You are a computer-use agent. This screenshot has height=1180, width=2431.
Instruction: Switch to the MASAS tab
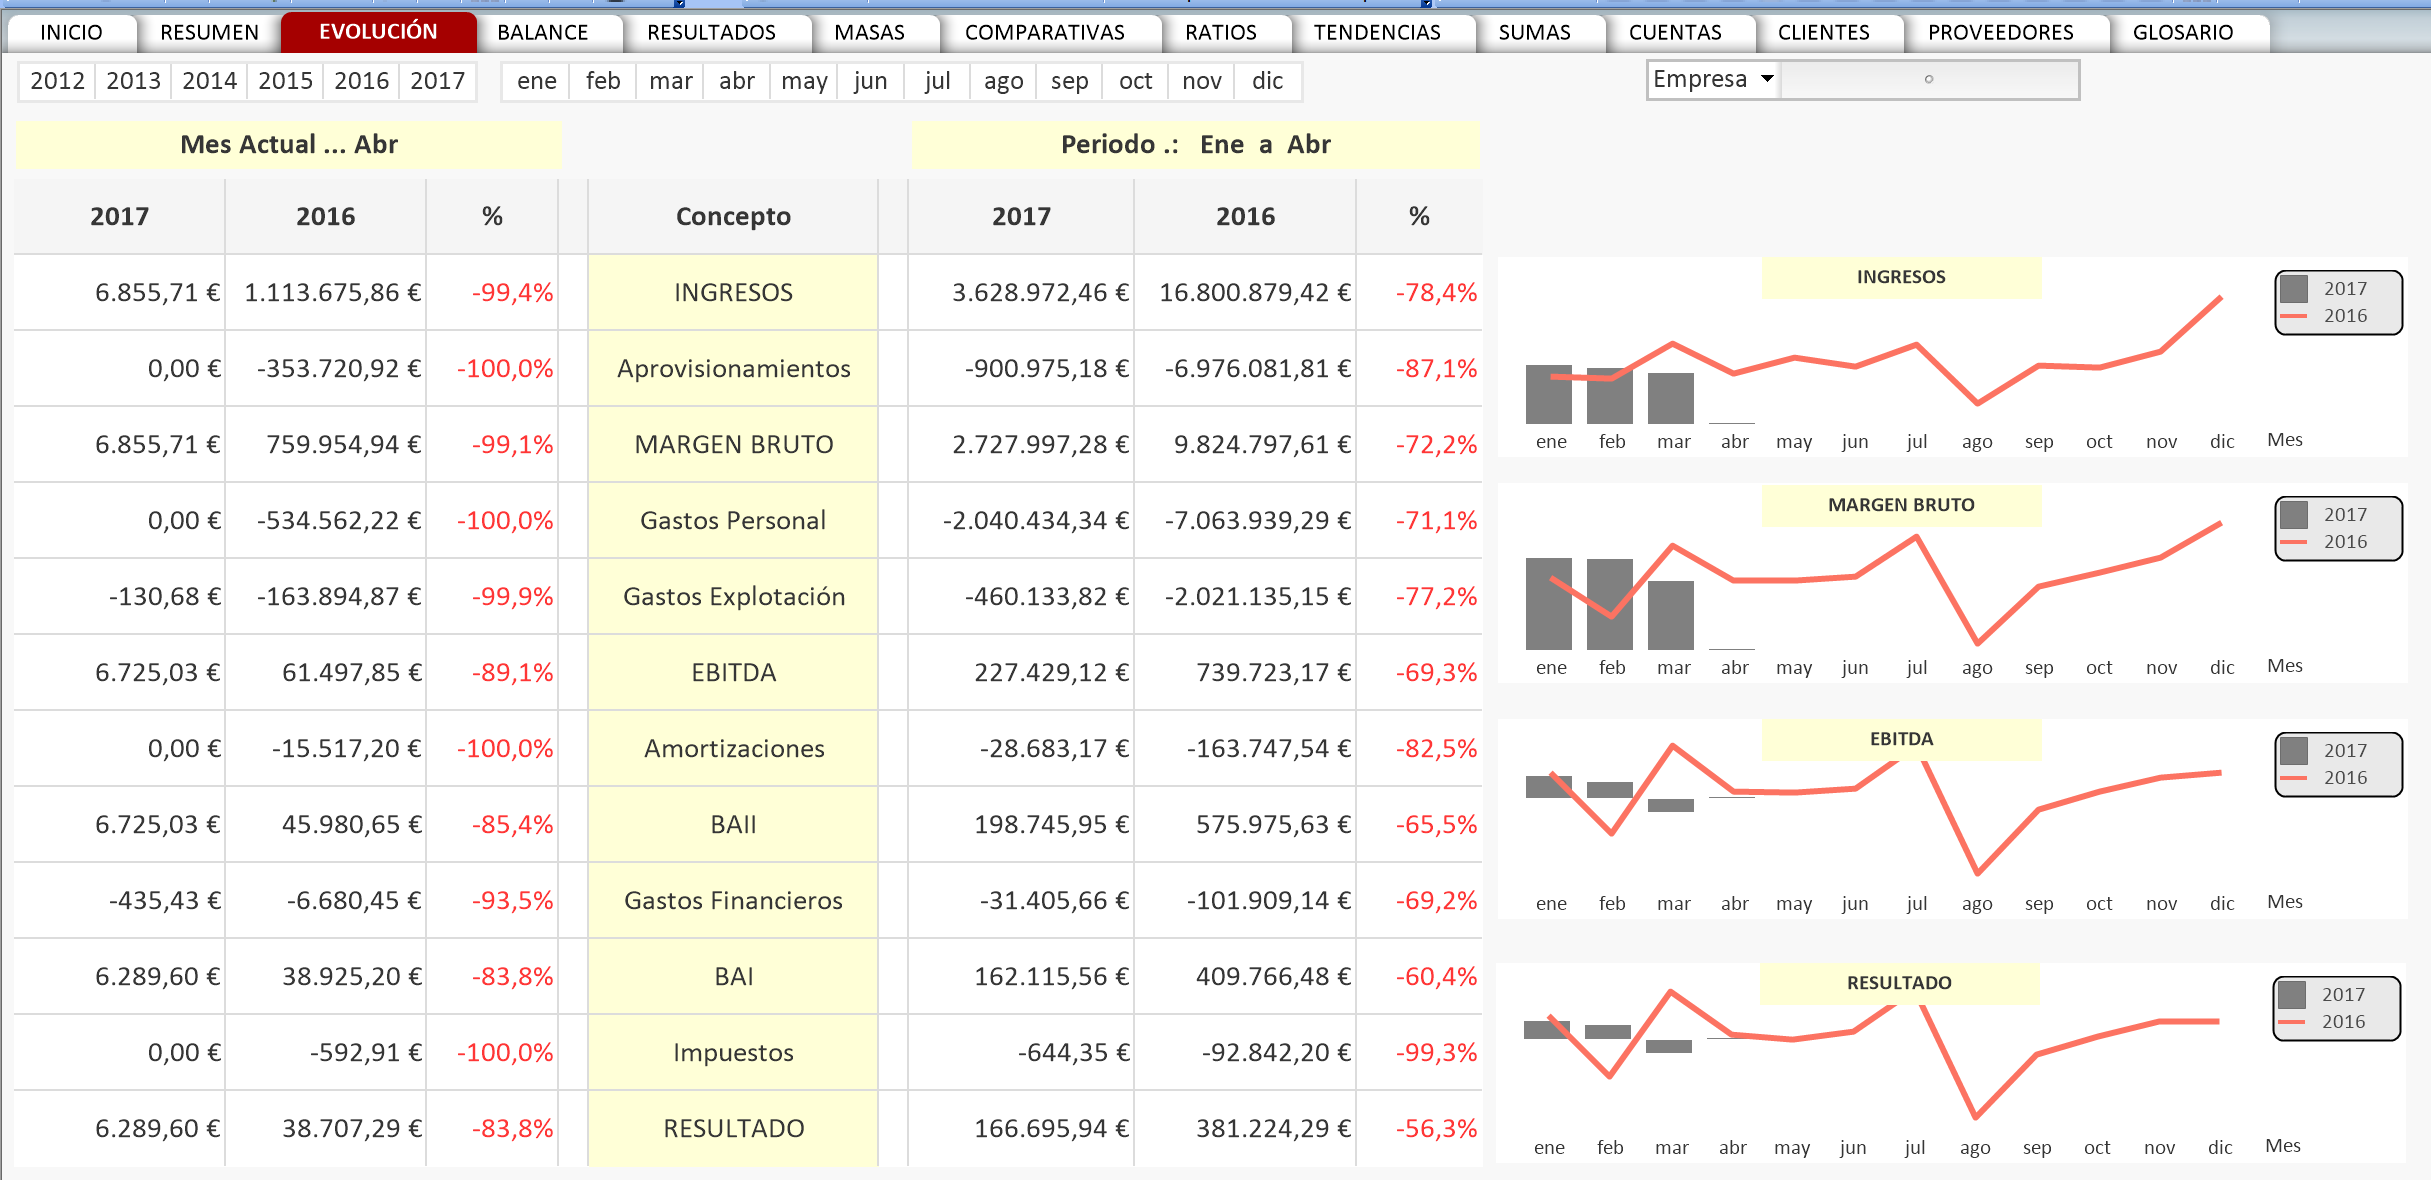(869, 32)
